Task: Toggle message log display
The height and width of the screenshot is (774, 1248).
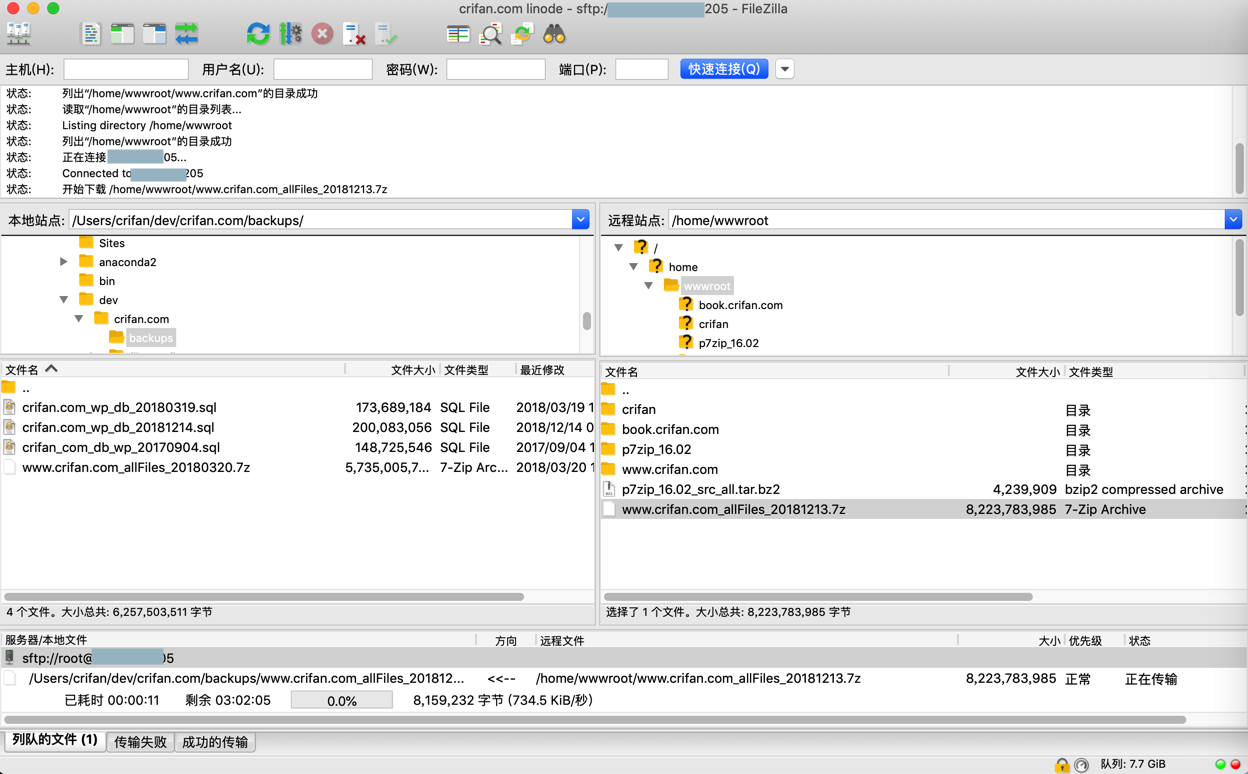Action: [91, 34]
